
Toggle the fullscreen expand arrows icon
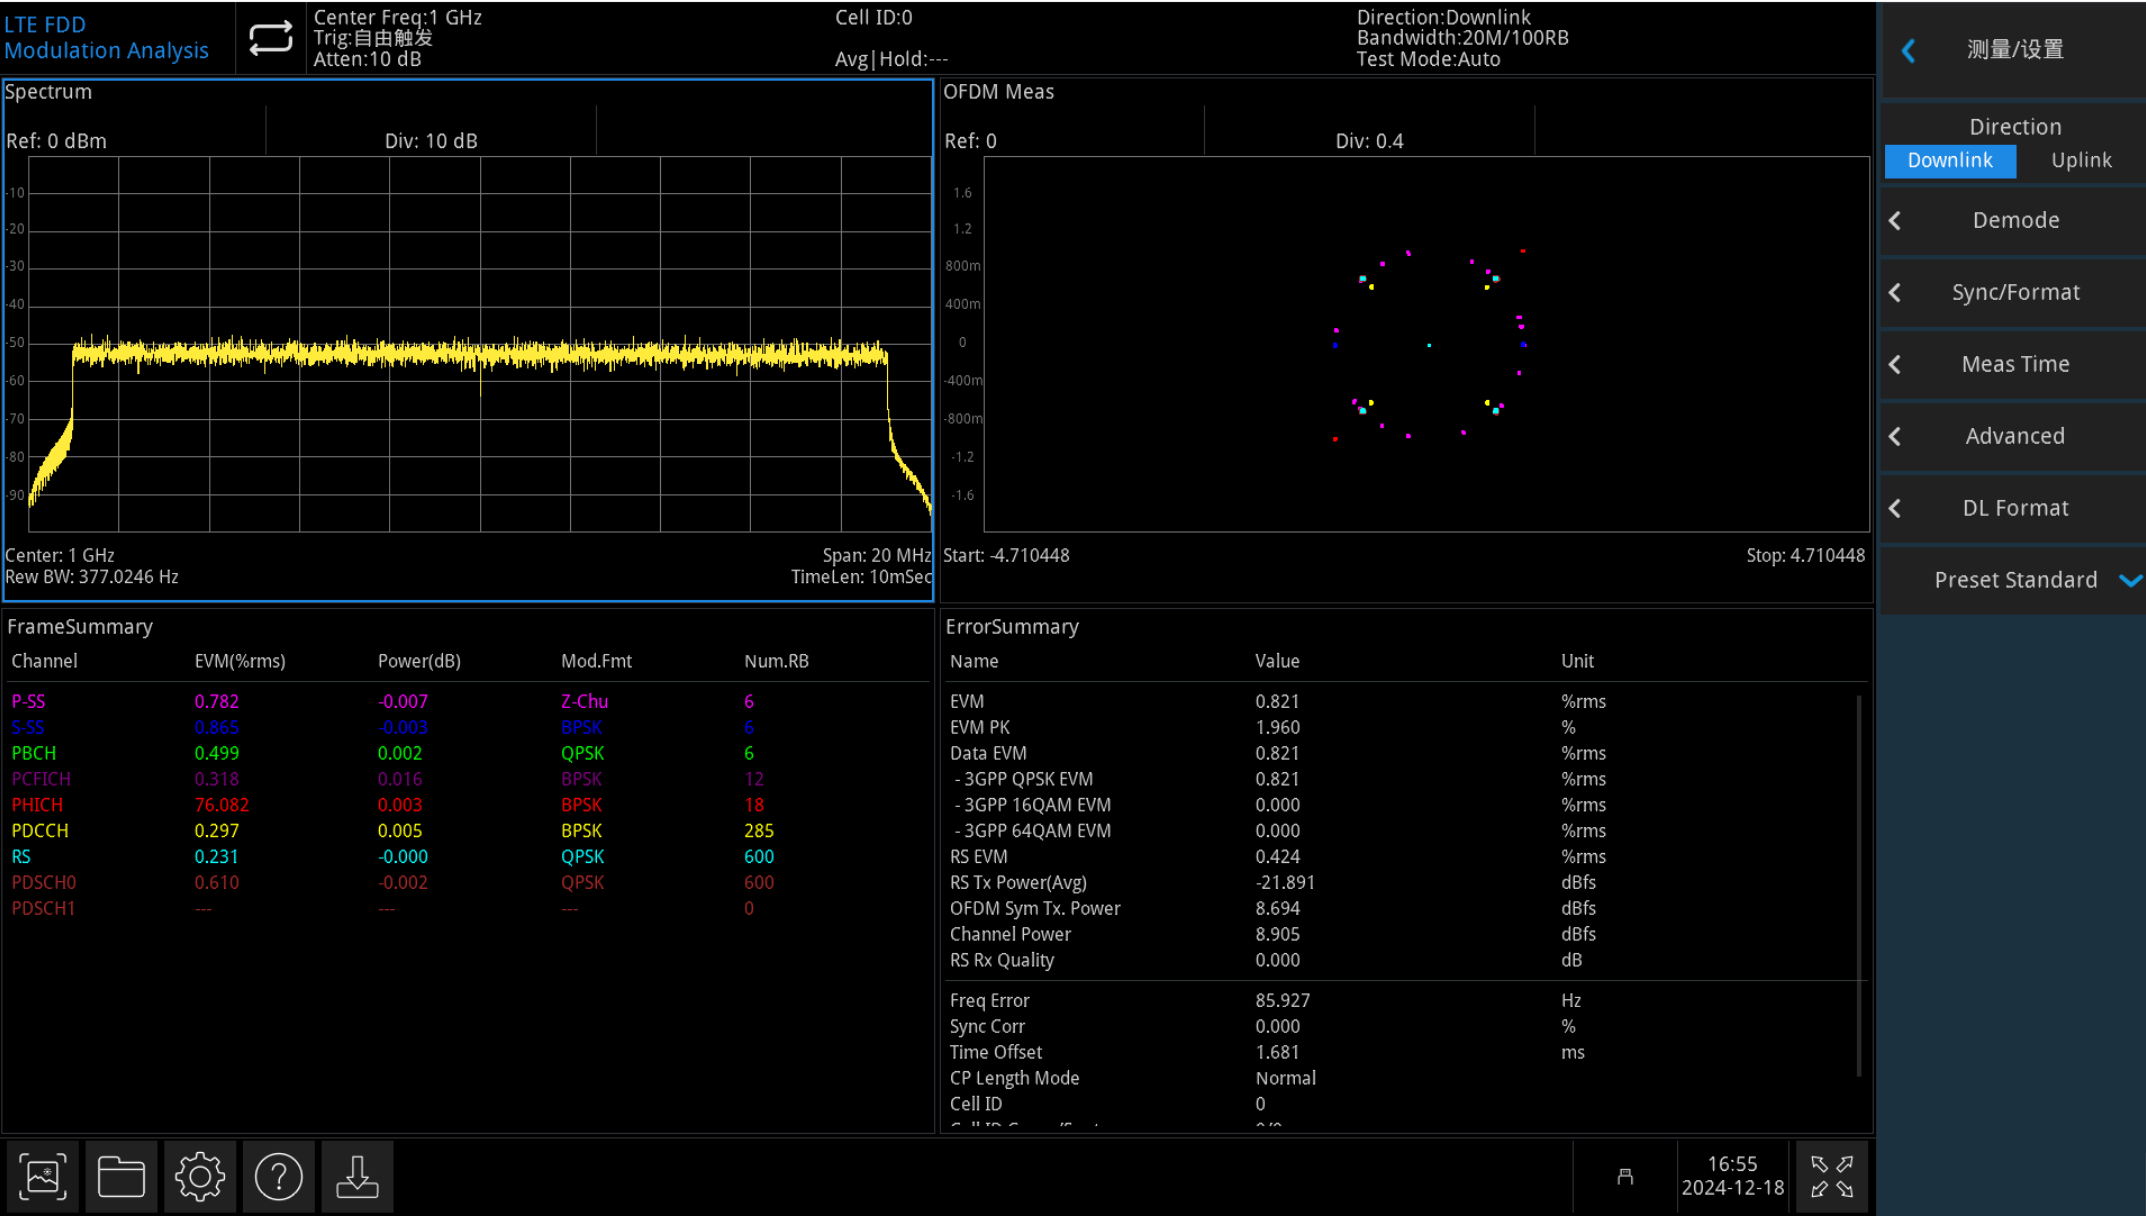(x=1832, y=1176)
